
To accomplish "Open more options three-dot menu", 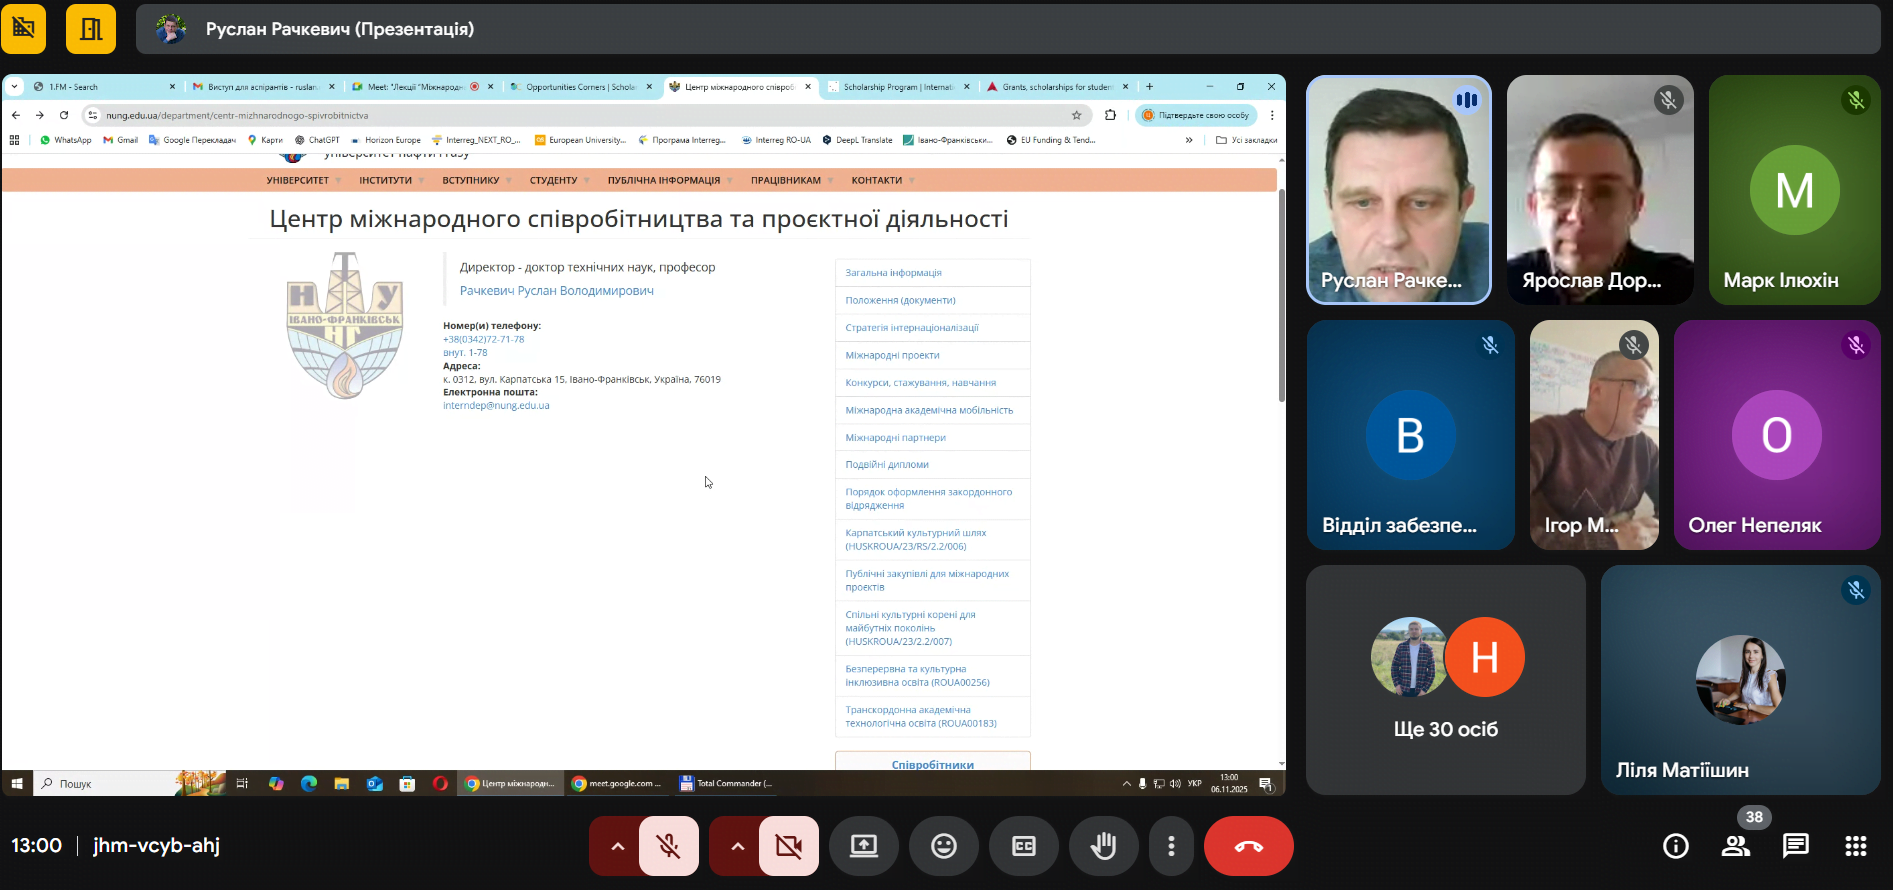I will (1171, 846).
